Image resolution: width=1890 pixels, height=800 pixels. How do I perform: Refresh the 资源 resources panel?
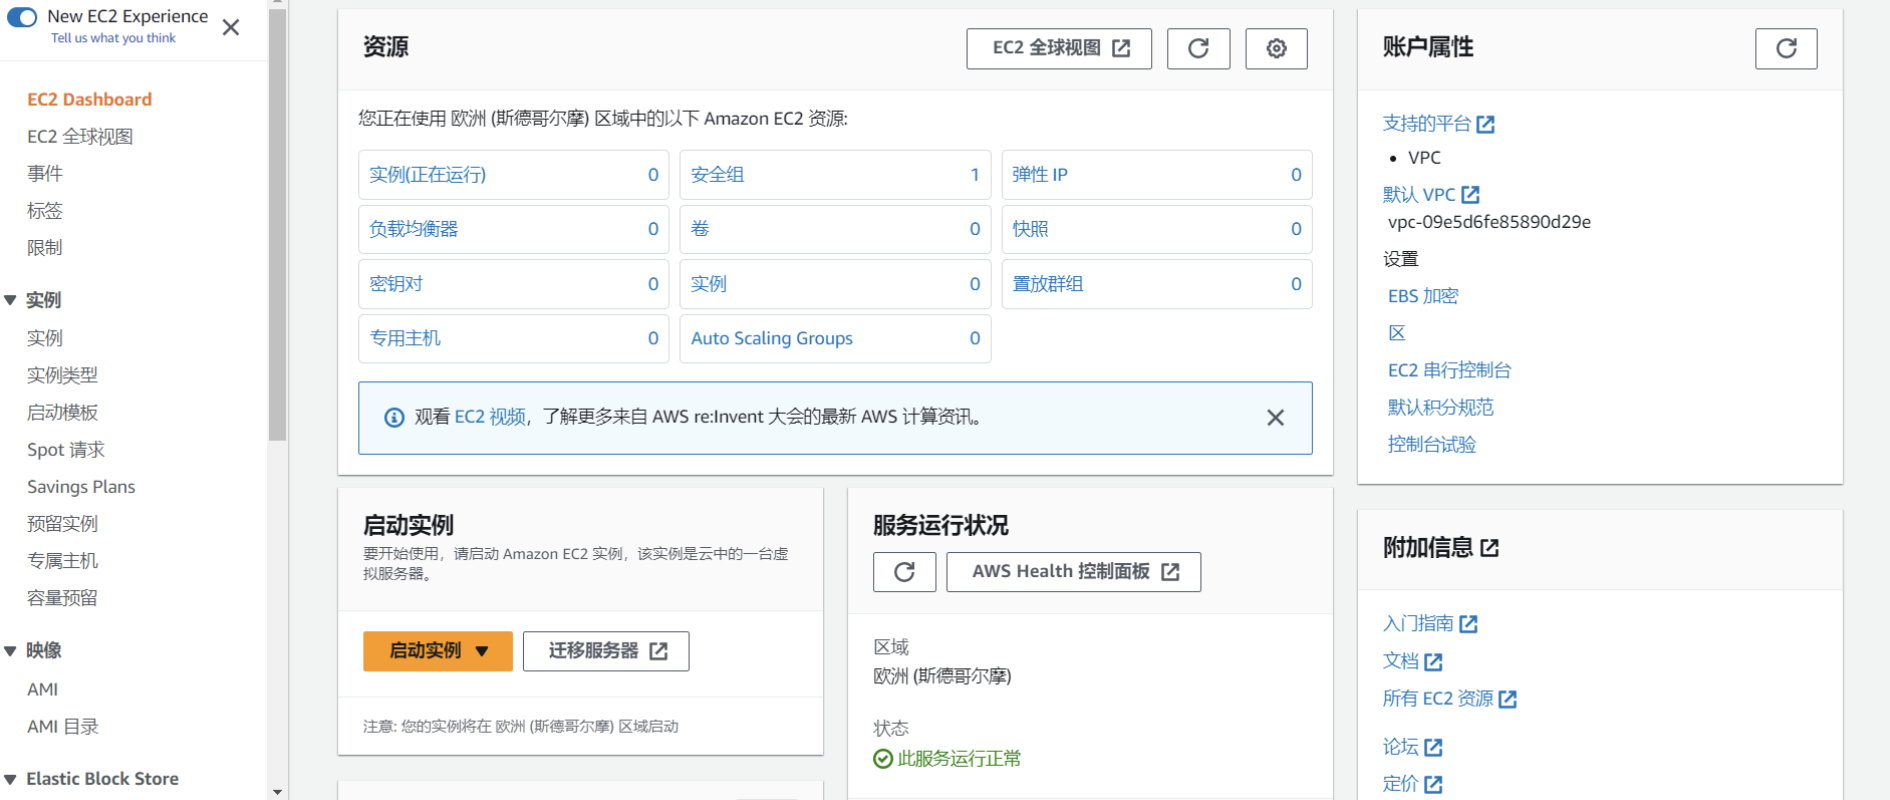[1198, 48]
